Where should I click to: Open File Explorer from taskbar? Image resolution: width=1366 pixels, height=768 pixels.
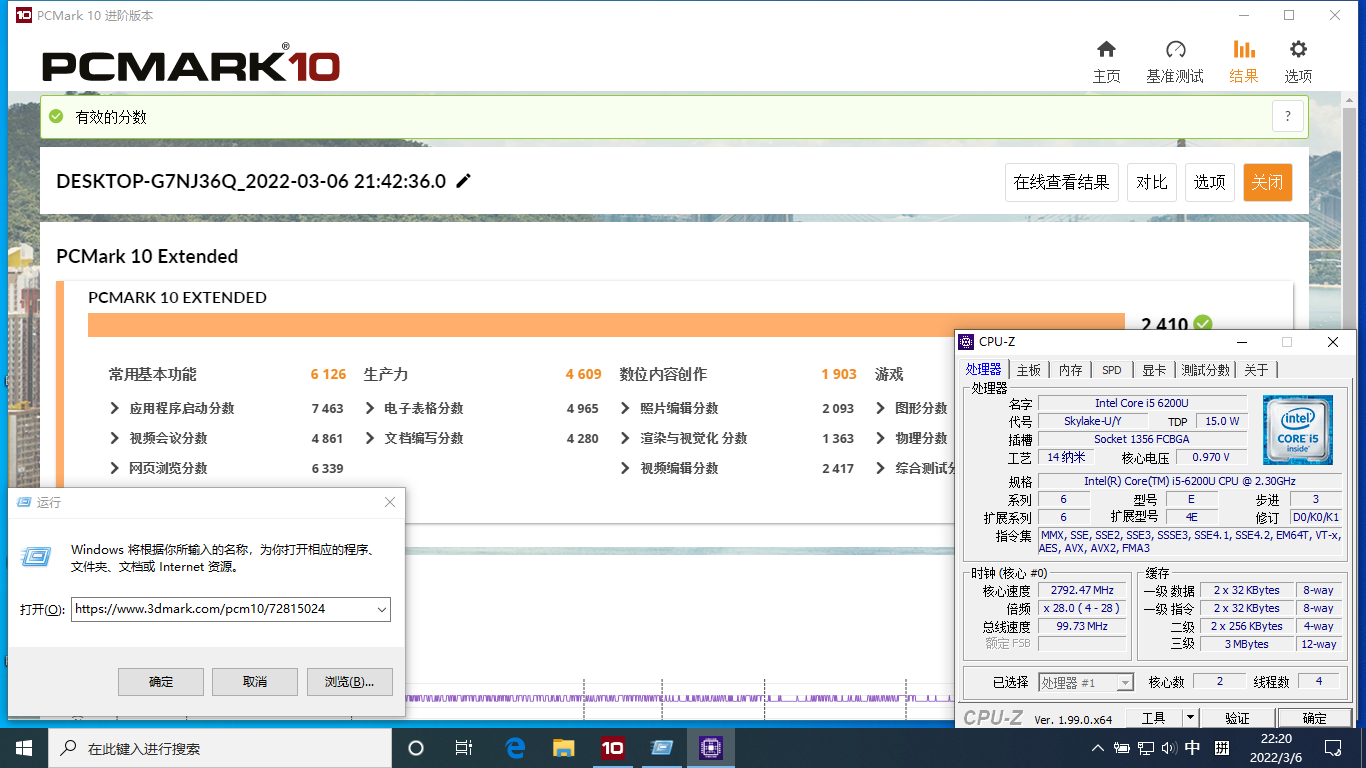point(564,748)
